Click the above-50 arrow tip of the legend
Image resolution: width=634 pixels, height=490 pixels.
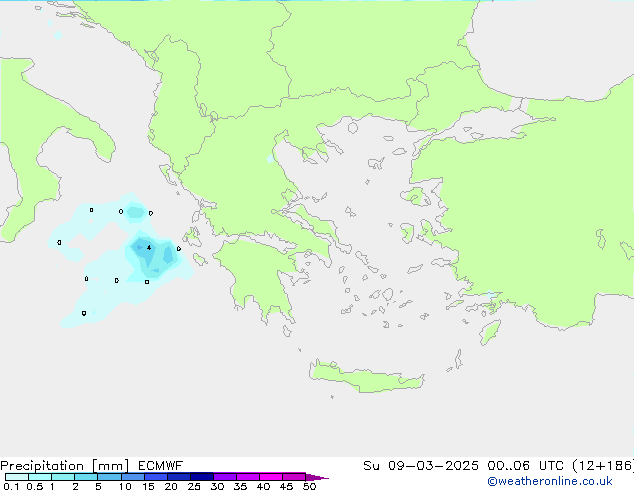[x=317, y=477]
